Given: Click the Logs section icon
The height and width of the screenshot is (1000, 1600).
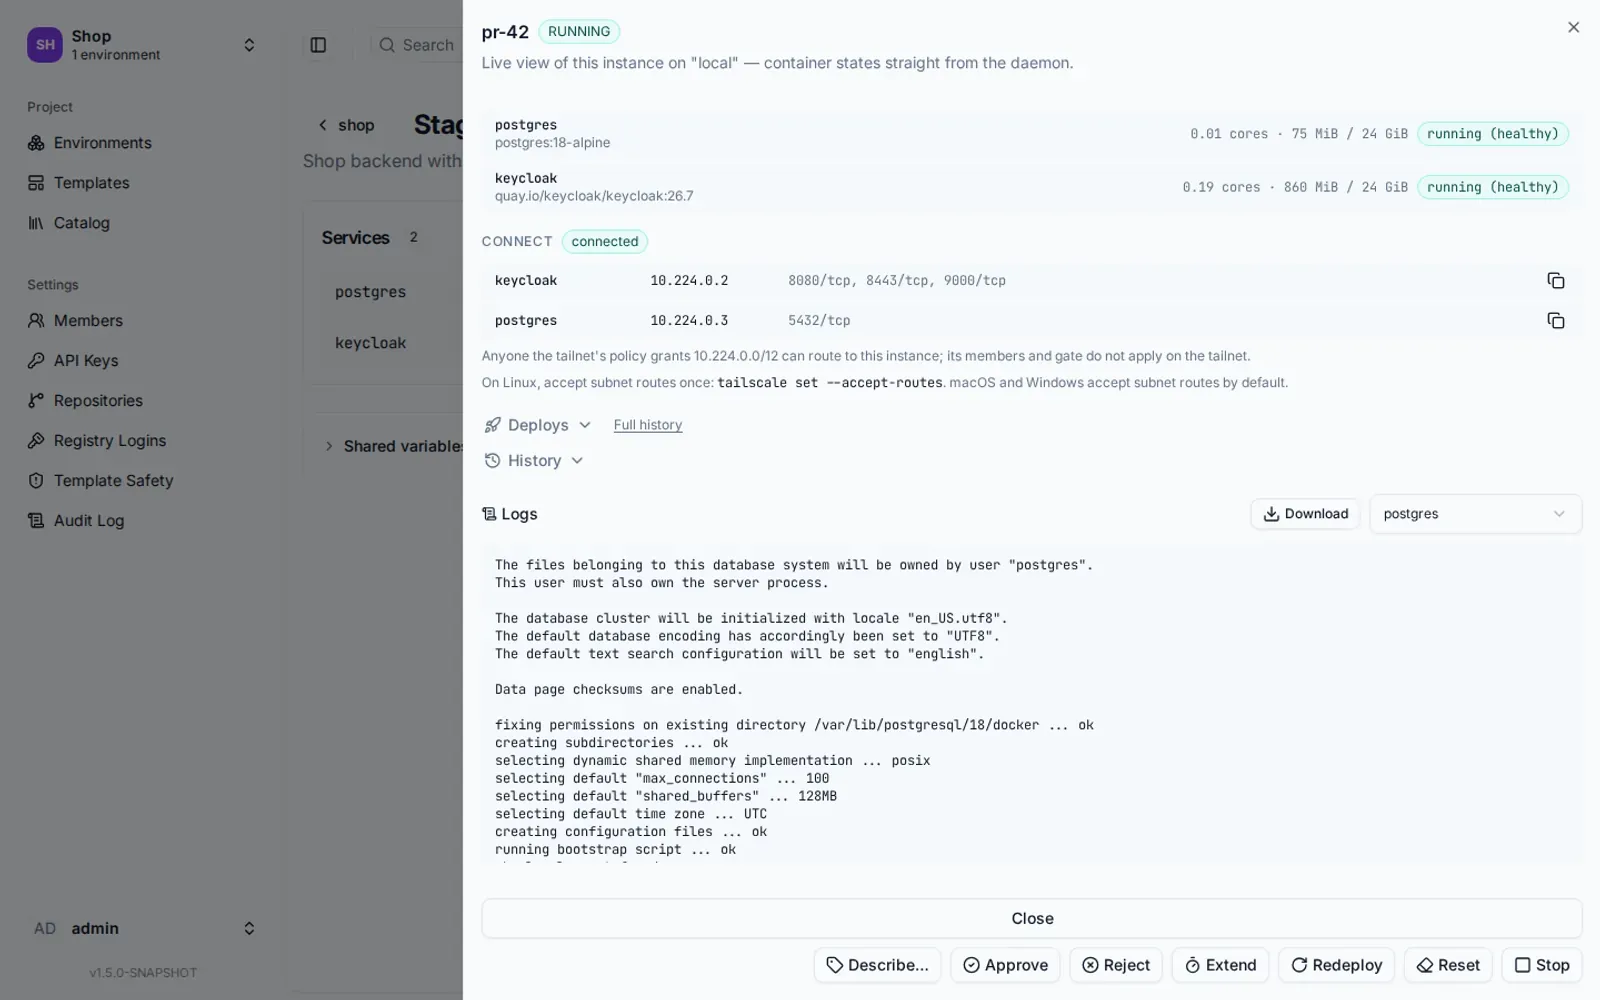Looking at the screenshot, I should point(489,514).
